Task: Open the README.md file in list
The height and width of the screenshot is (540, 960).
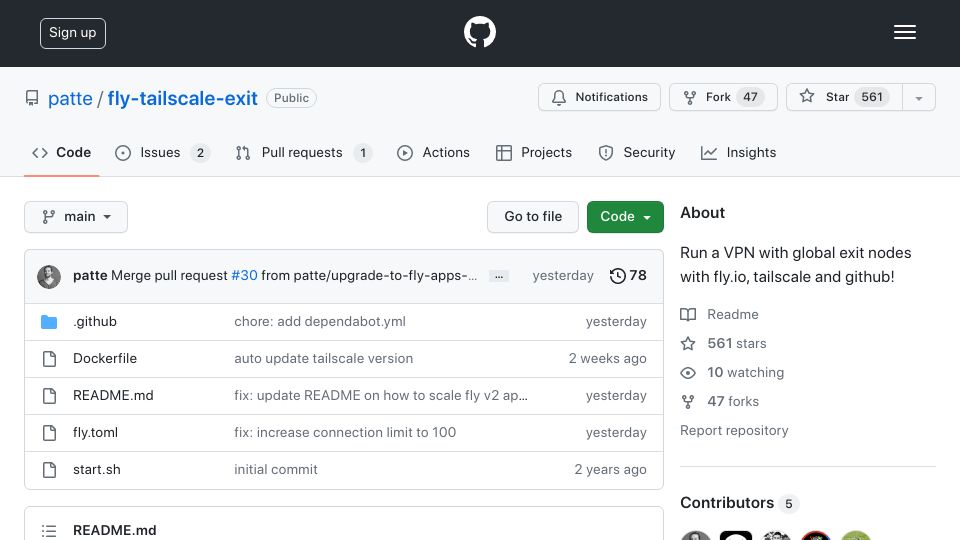Action: pos(113,396)
